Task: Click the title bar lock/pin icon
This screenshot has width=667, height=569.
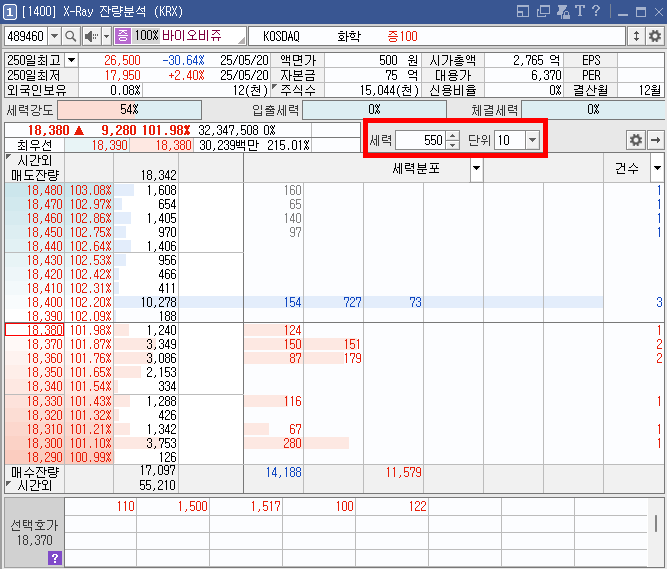Action: click(563, 11)
